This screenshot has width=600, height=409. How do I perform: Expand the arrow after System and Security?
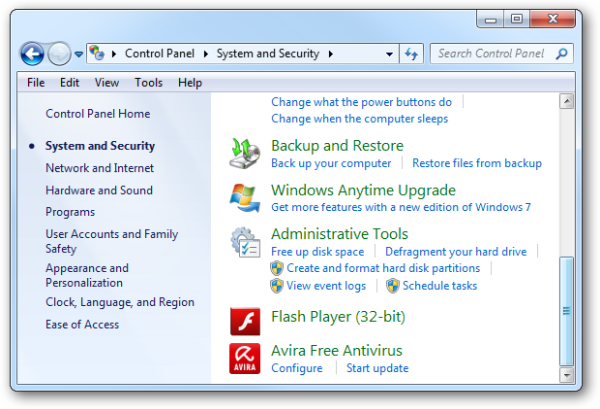pos(330,54)
